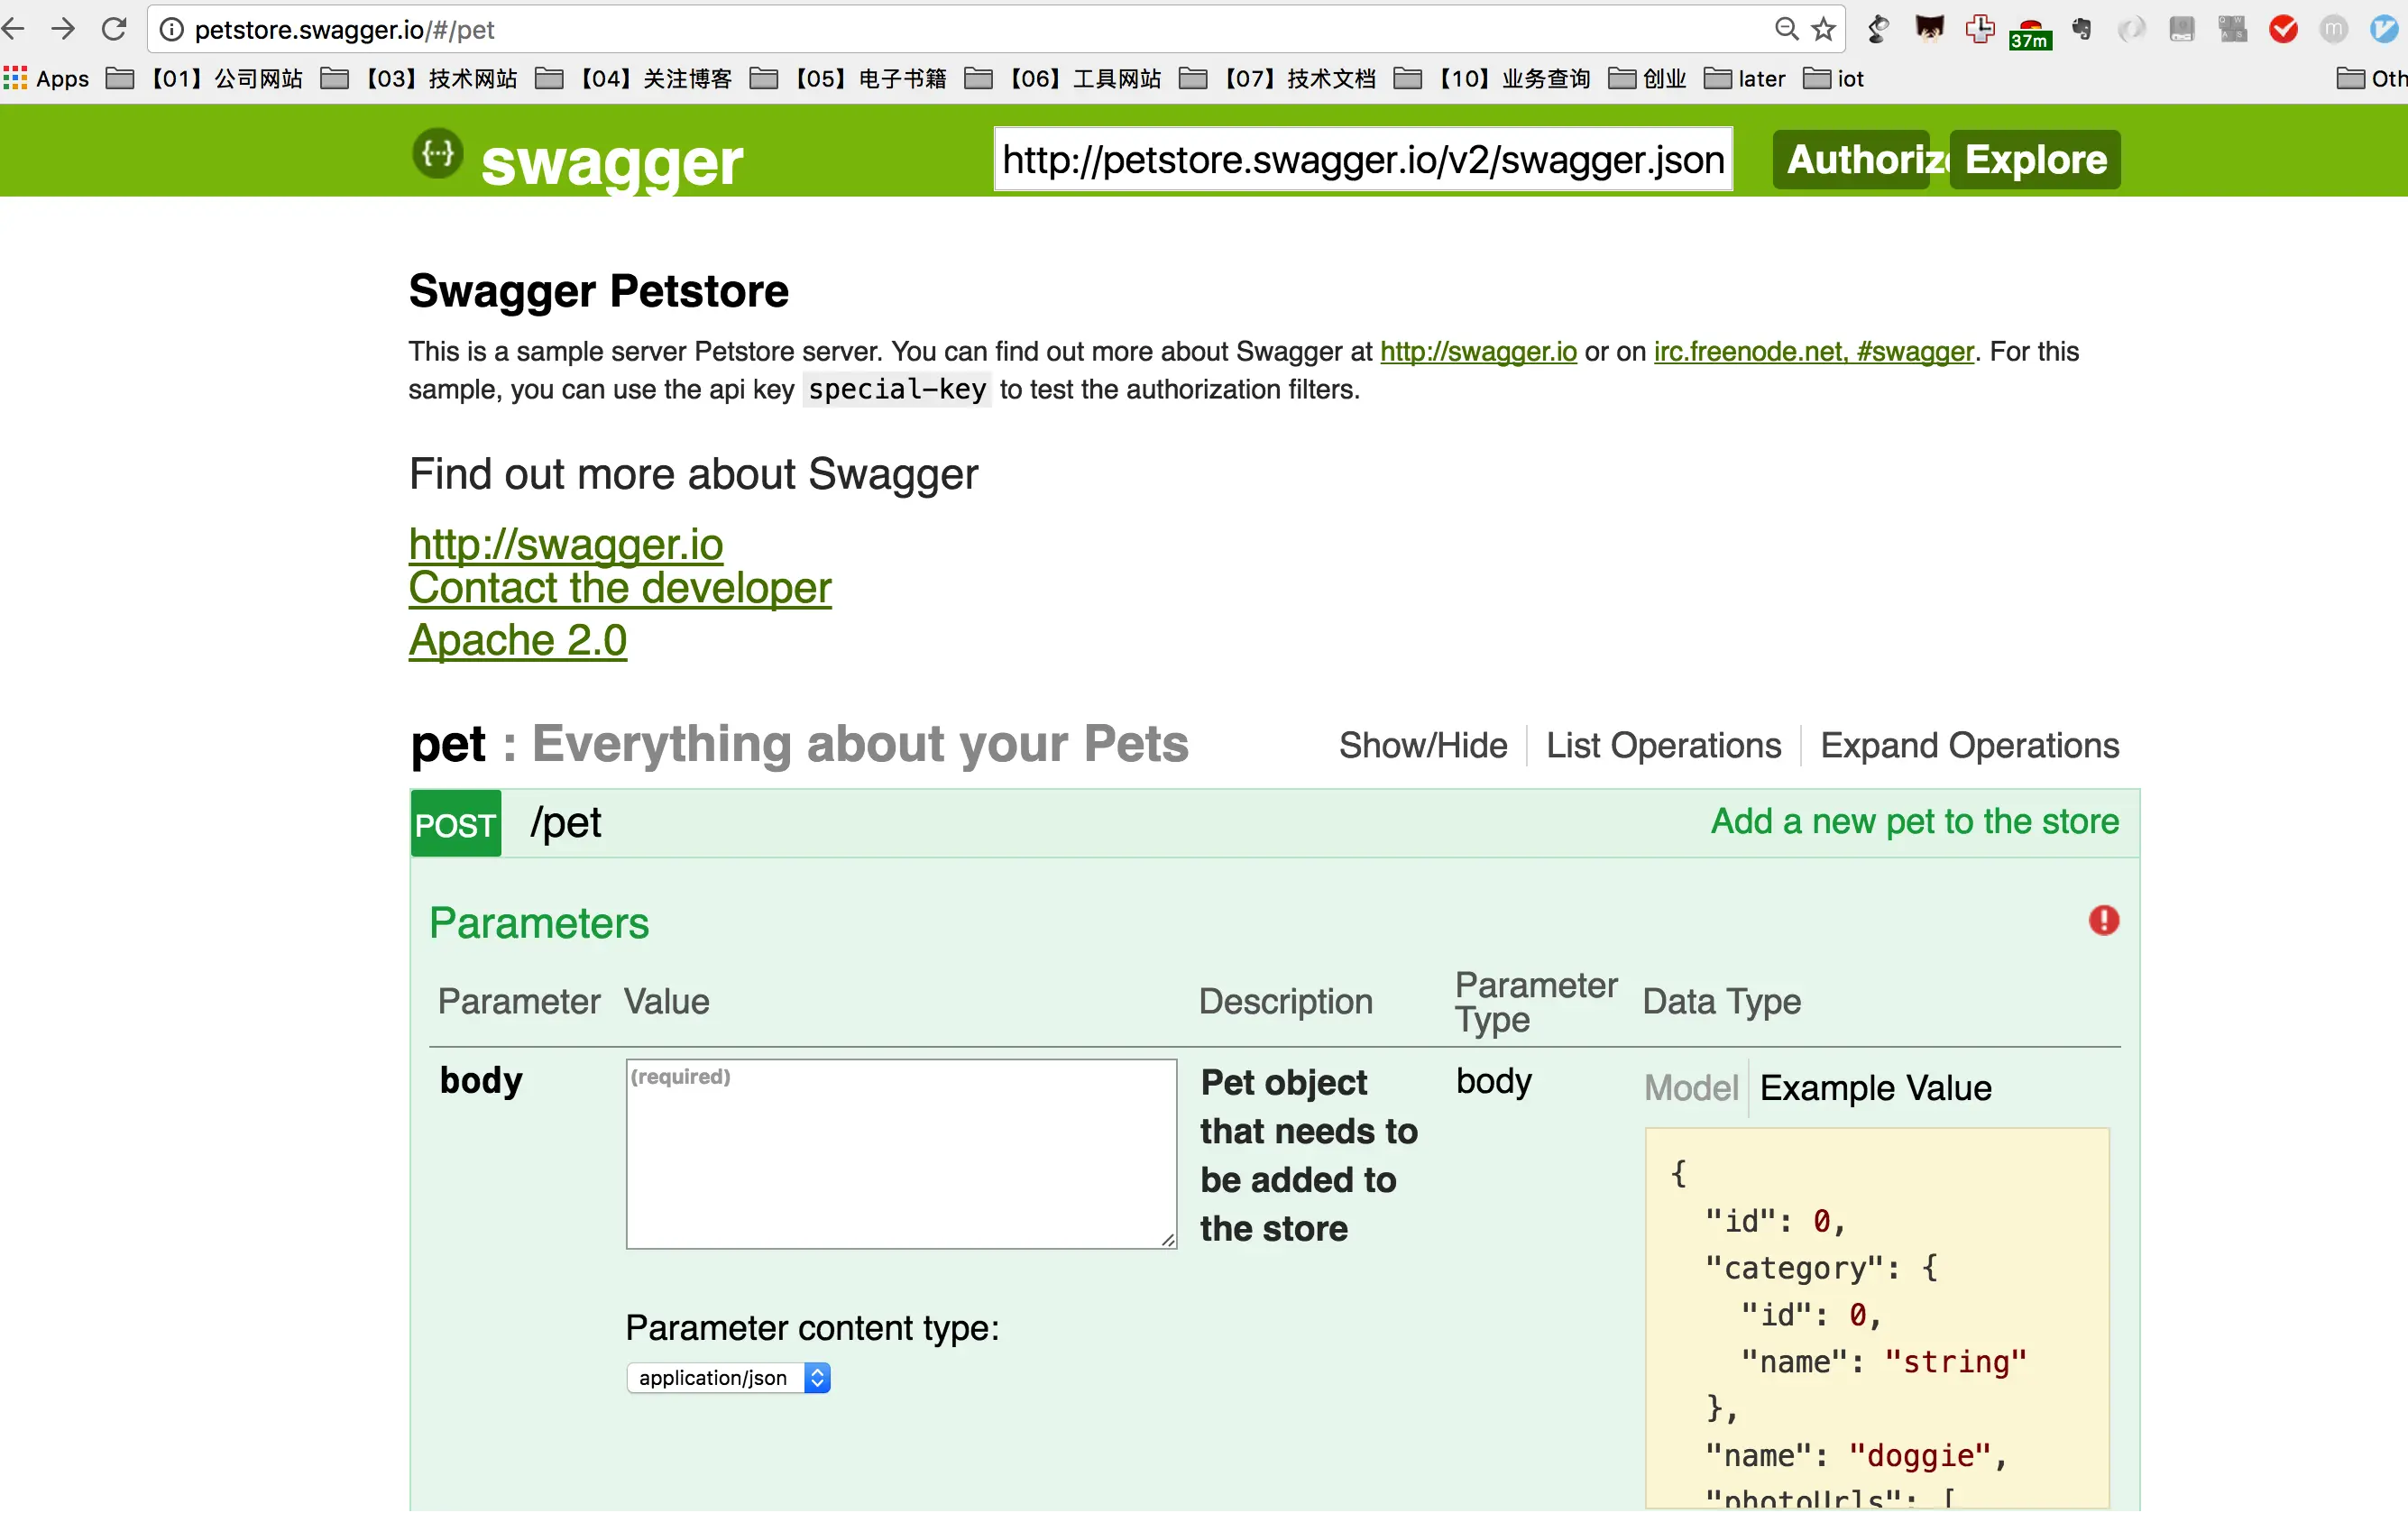
Task: Open the keyboard shortcuts extension
Action: [x=2232, y=29]
